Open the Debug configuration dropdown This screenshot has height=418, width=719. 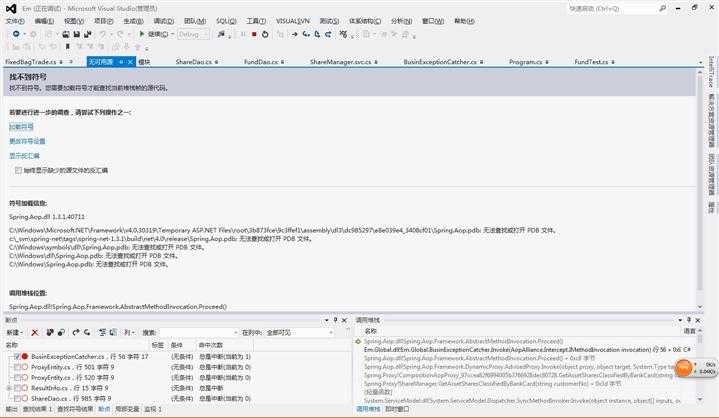(193, 34)
